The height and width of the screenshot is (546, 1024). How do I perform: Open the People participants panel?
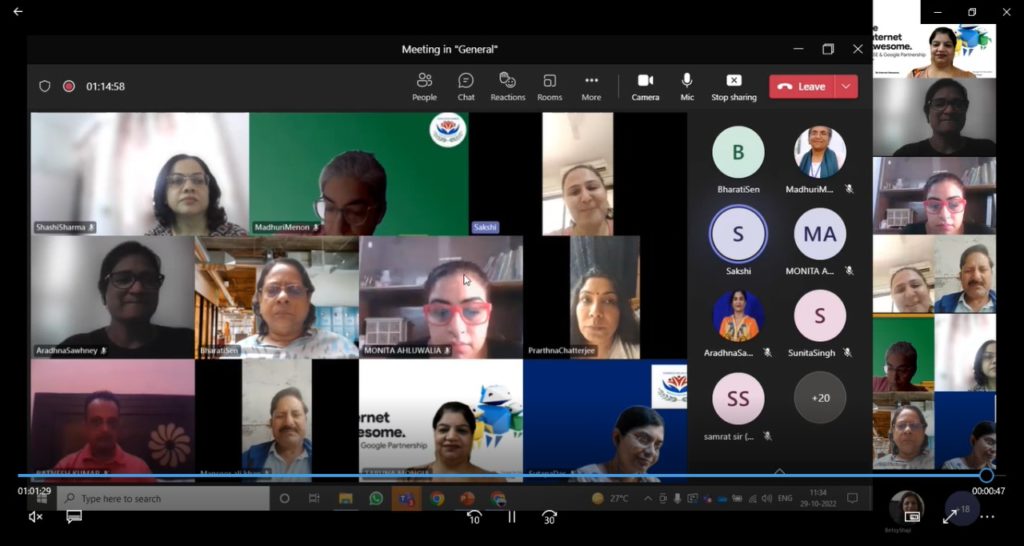click(x=424, y=86)
